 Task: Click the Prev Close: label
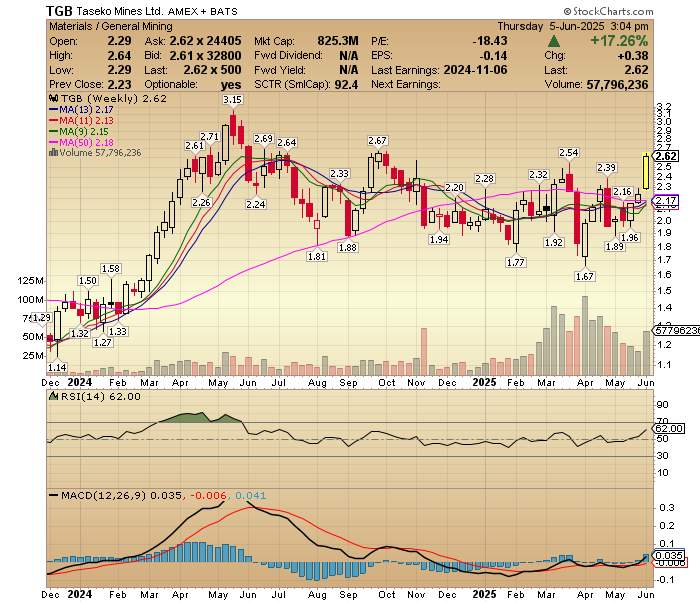pos(76,84)
